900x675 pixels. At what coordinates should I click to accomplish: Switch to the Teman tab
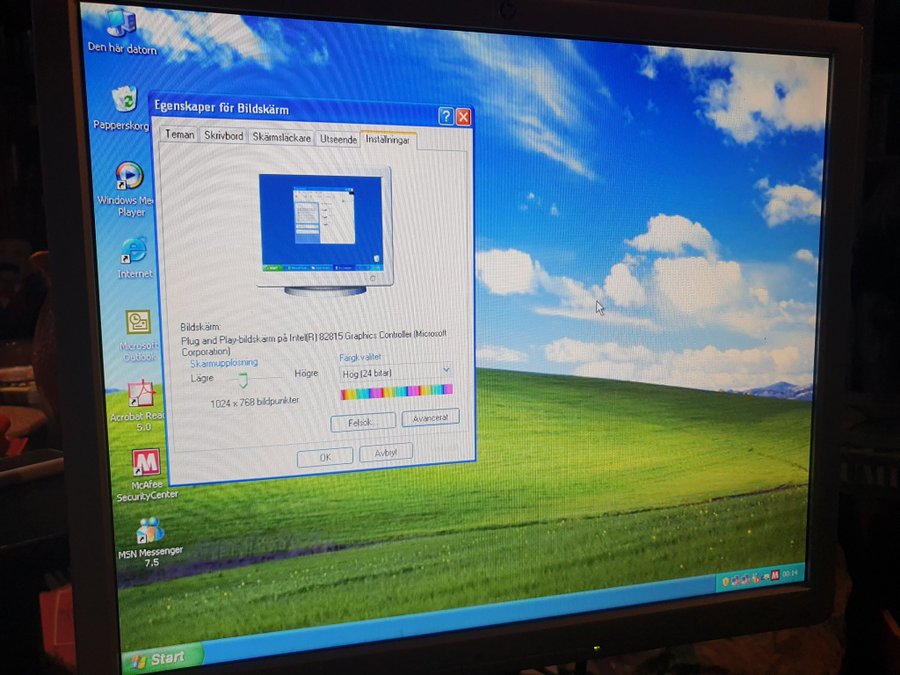coord(179,134)
